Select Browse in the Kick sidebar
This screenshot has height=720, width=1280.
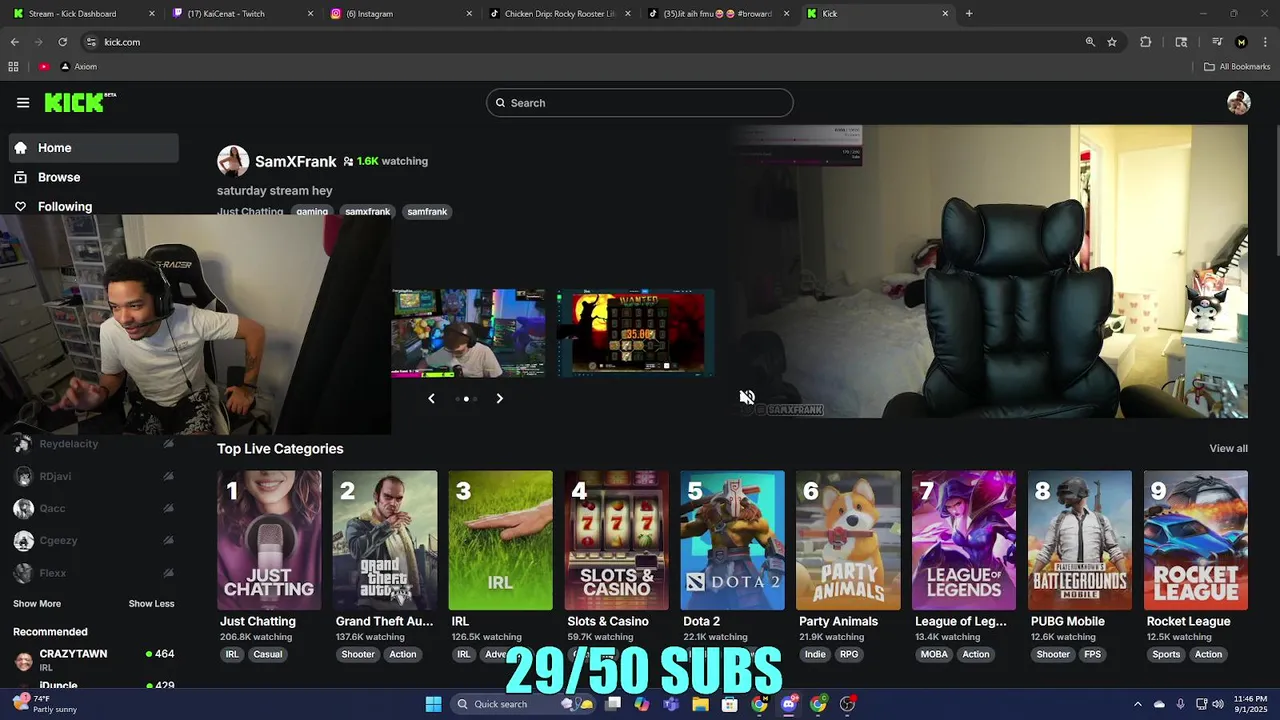pos(94,177)
